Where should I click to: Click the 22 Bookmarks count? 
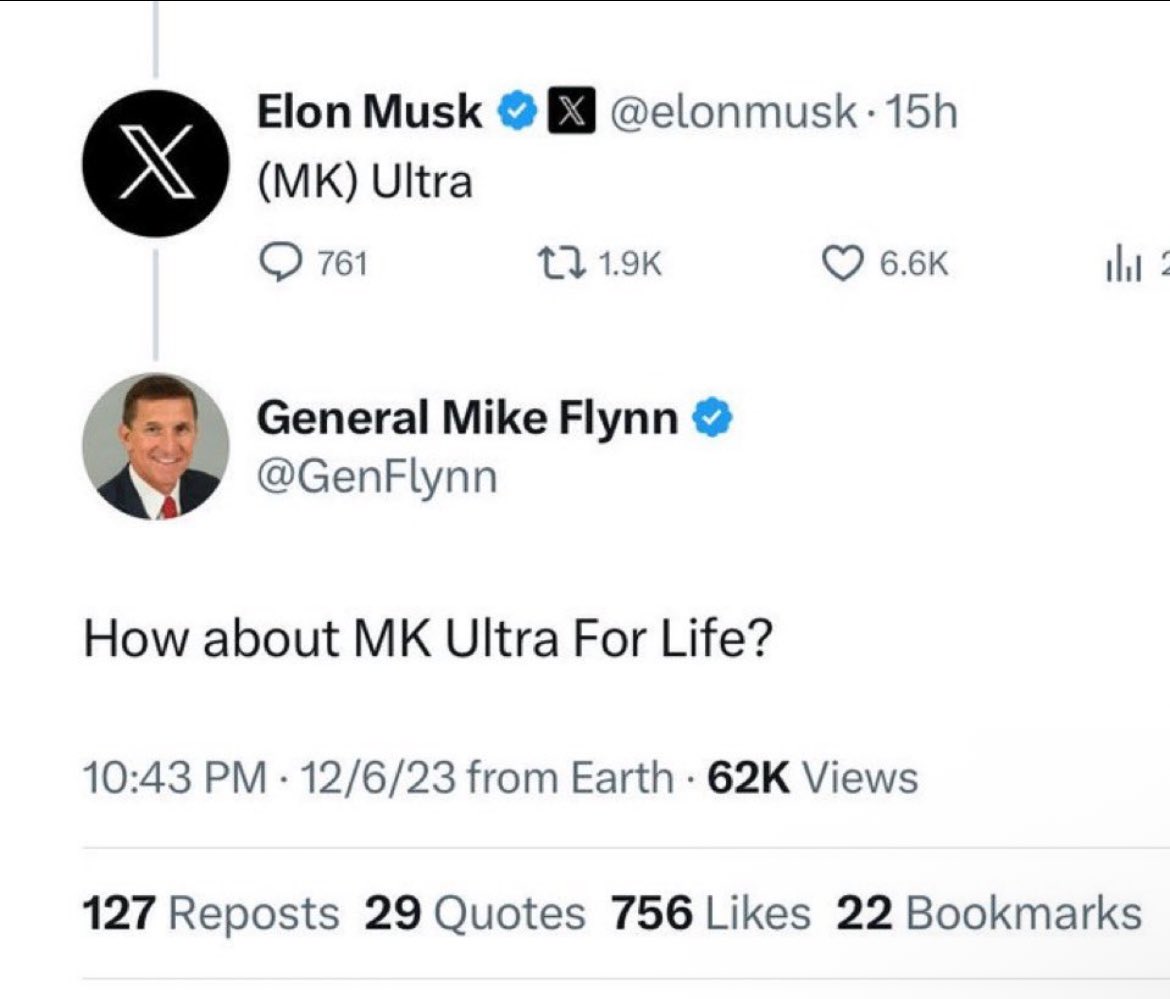click(988, 913)
